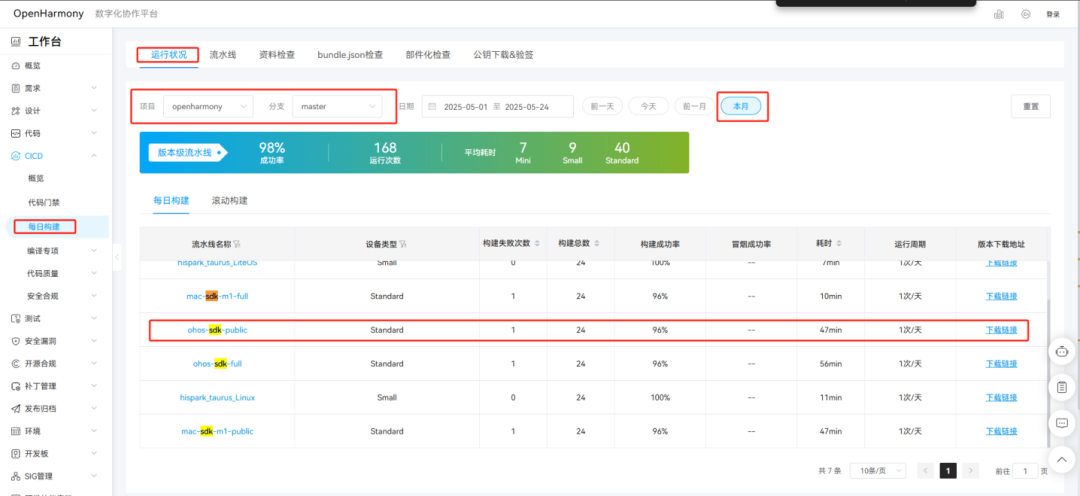Click the 环境 environment icon in sidebar
Screen dimensions: 1080x496
pos(15,431)
